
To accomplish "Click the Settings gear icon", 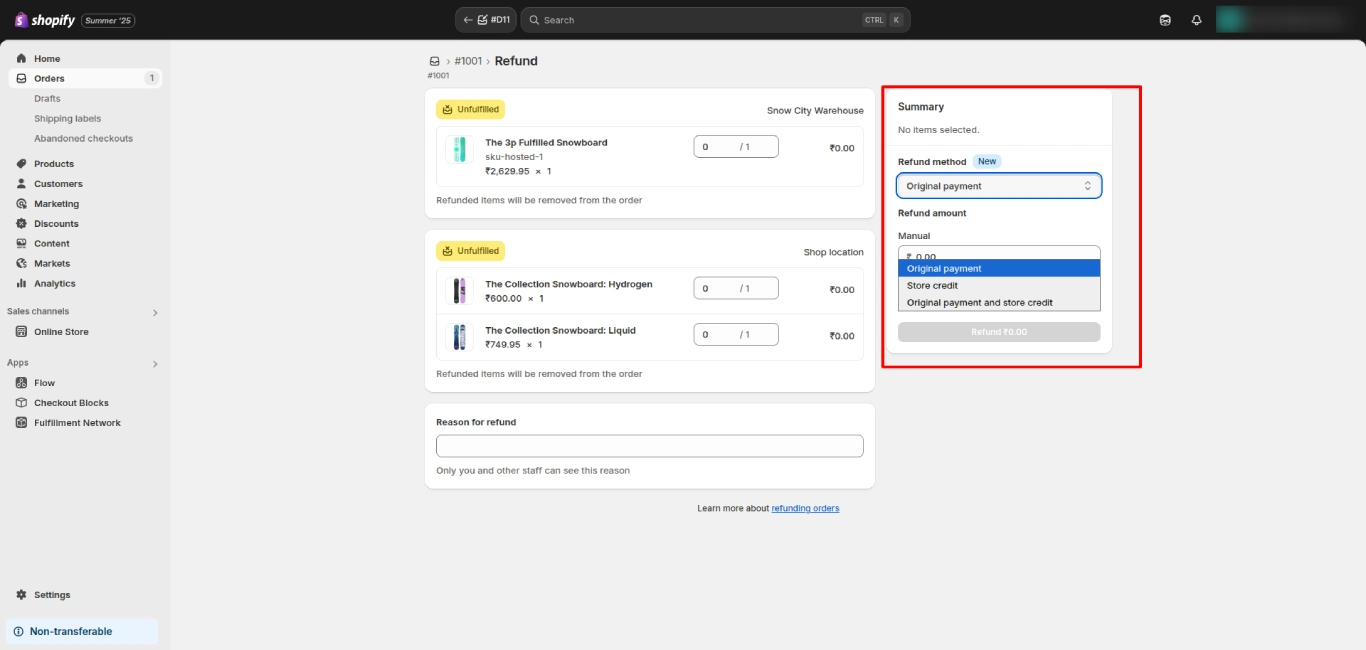I will pos(21,595).
